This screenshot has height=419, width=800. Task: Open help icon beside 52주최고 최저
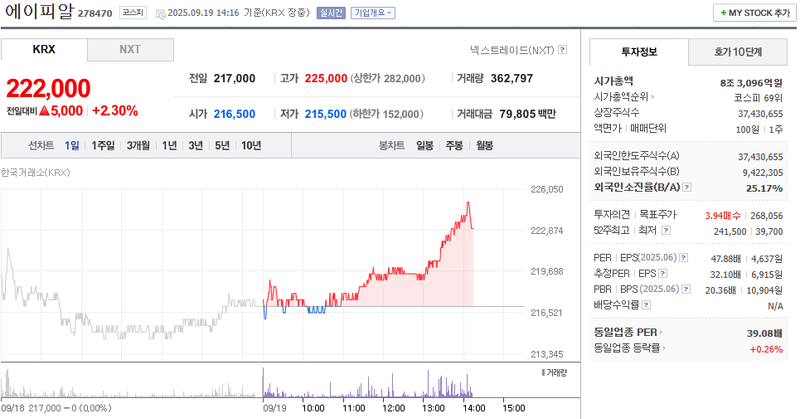pyautogui.click(x=666, y=230)
